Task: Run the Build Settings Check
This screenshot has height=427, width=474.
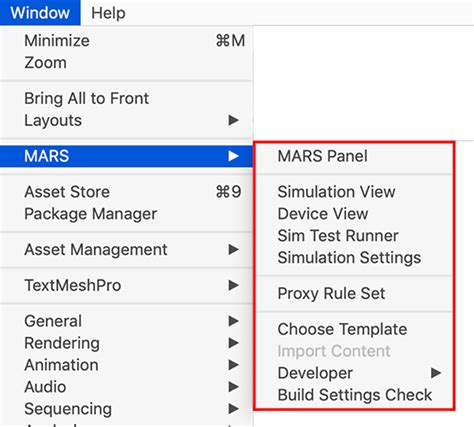Action: 354,395
